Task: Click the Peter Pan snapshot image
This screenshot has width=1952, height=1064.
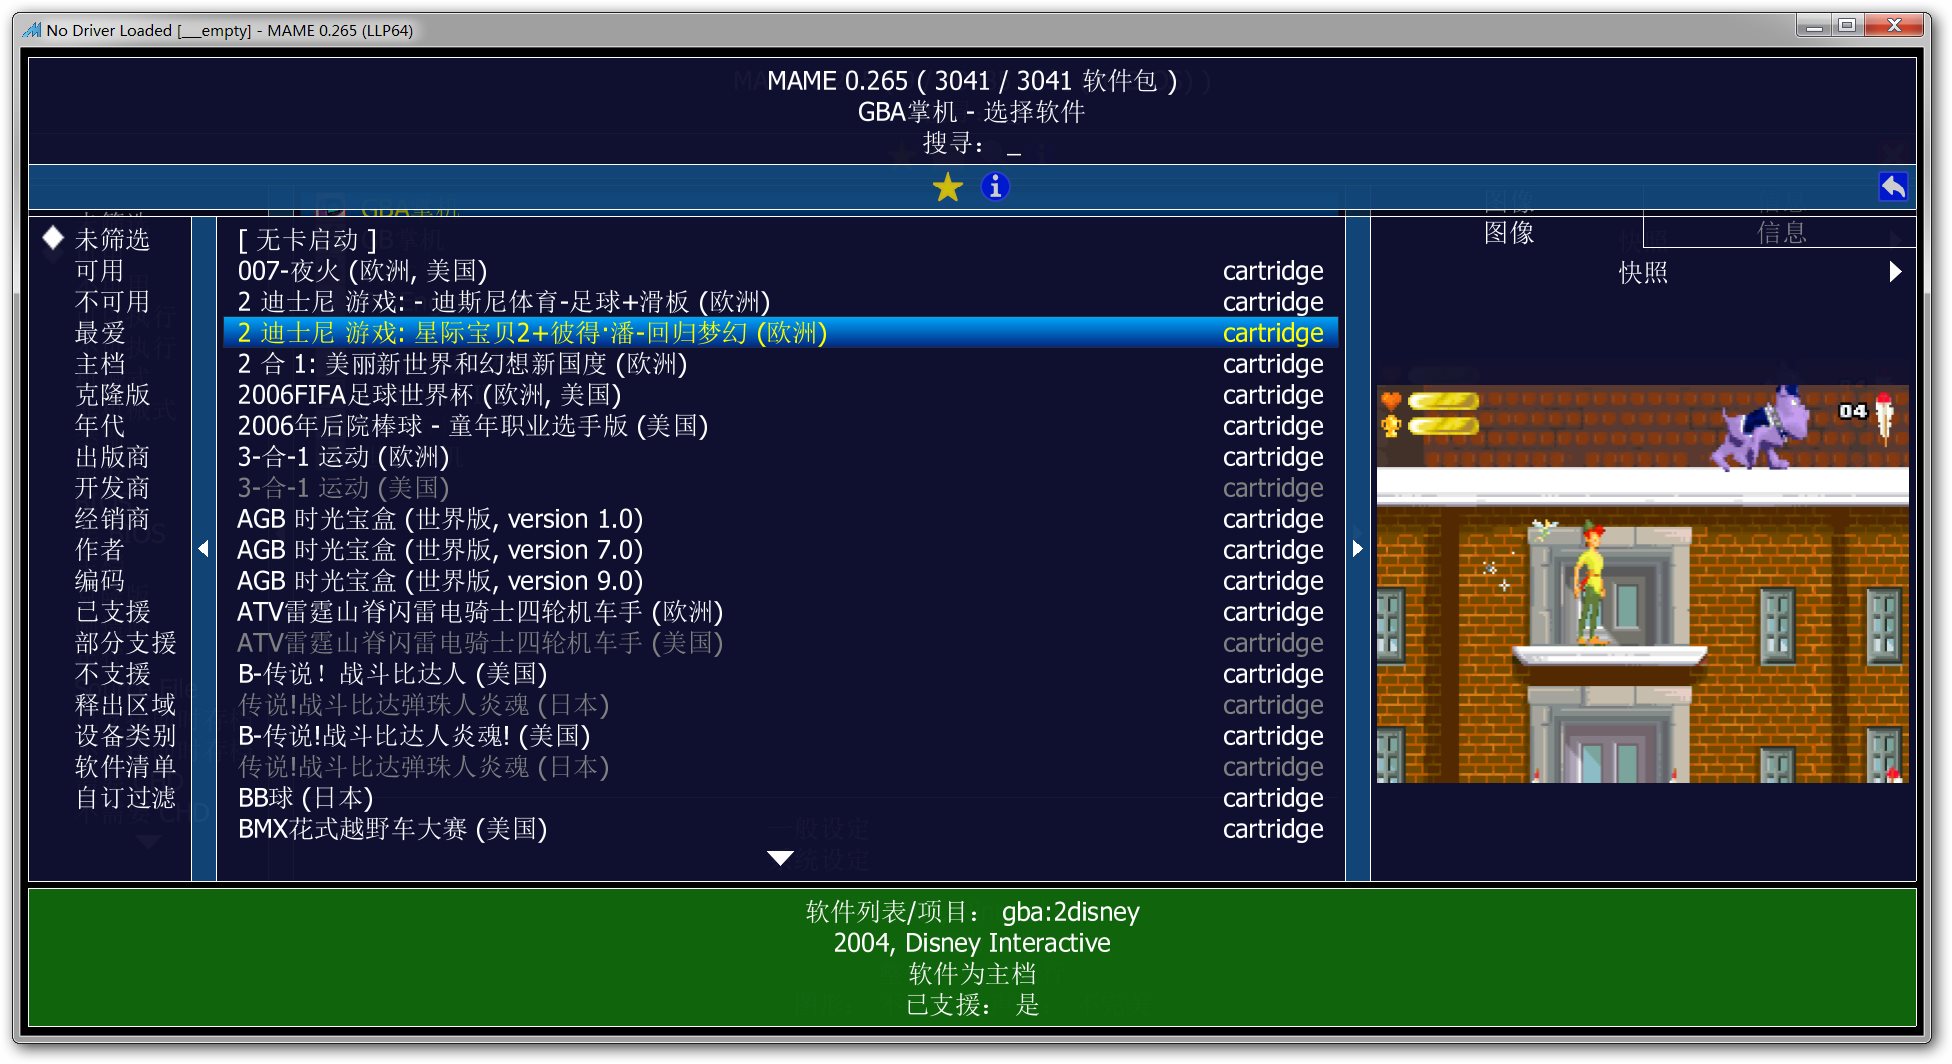Action: coord(1642,584)
